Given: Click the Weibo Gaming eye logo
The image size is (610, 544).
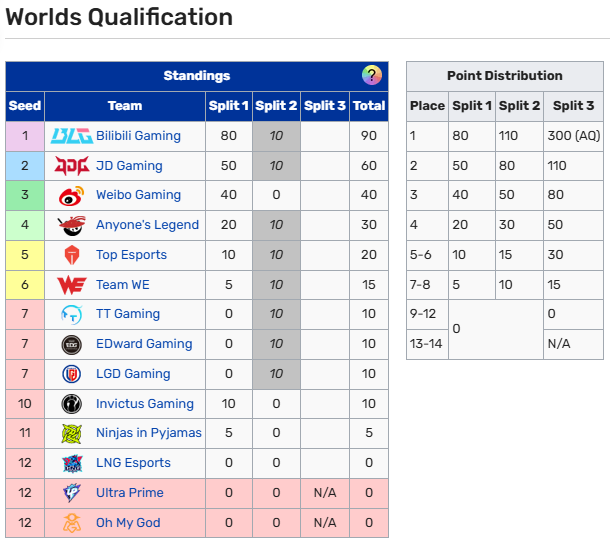Looking at the screenshot, I should coord(72,196).
